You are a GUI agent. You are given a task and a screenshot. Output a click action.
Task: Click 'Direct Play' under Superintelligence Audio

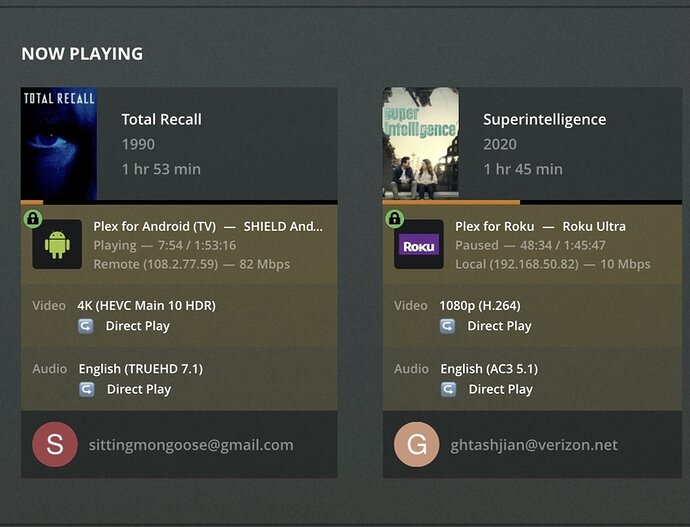click(x=500, y=389)
